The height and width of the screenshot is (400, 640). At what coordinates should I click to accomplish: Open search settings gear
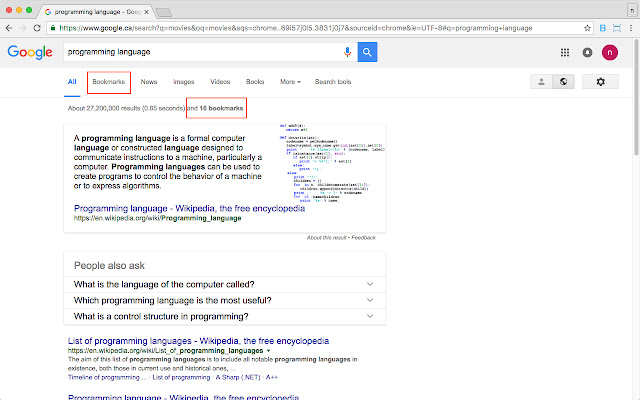click(x=600, y=82)
